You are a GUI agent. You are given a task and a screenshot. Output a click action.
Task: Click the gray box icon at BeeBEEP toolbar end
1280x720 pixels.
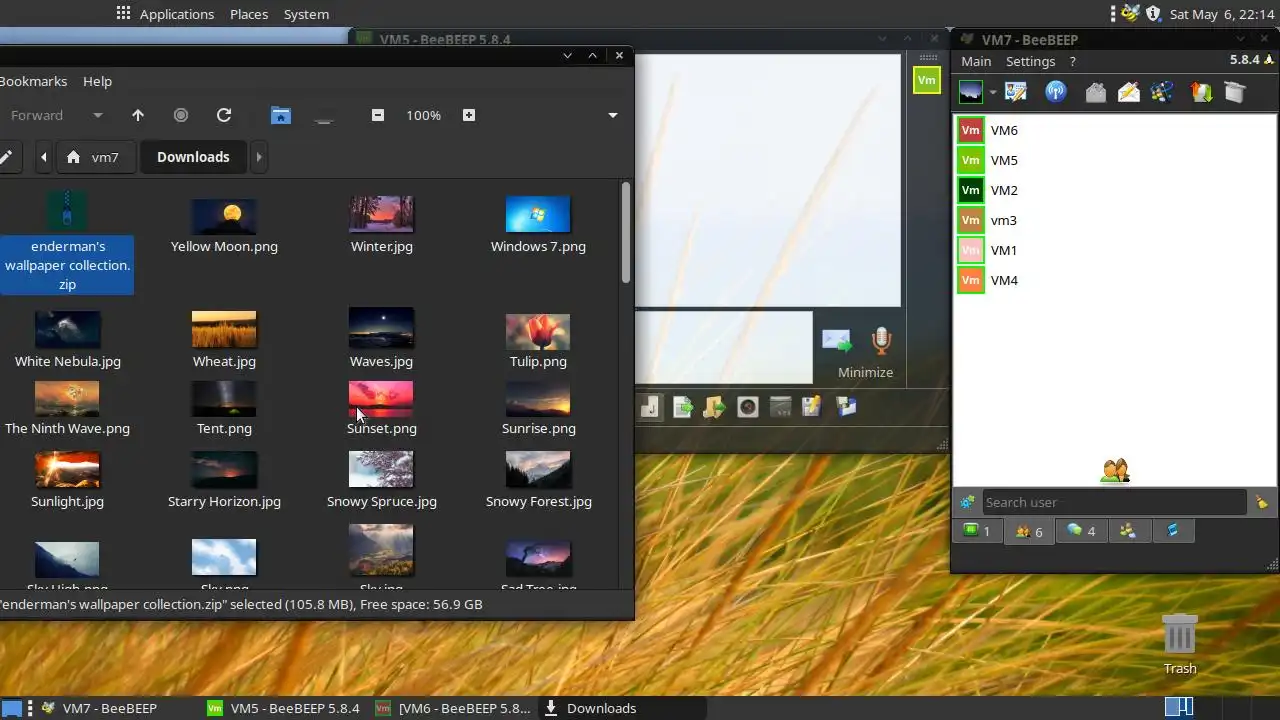pyautogui.click(x=1235, y=92)
